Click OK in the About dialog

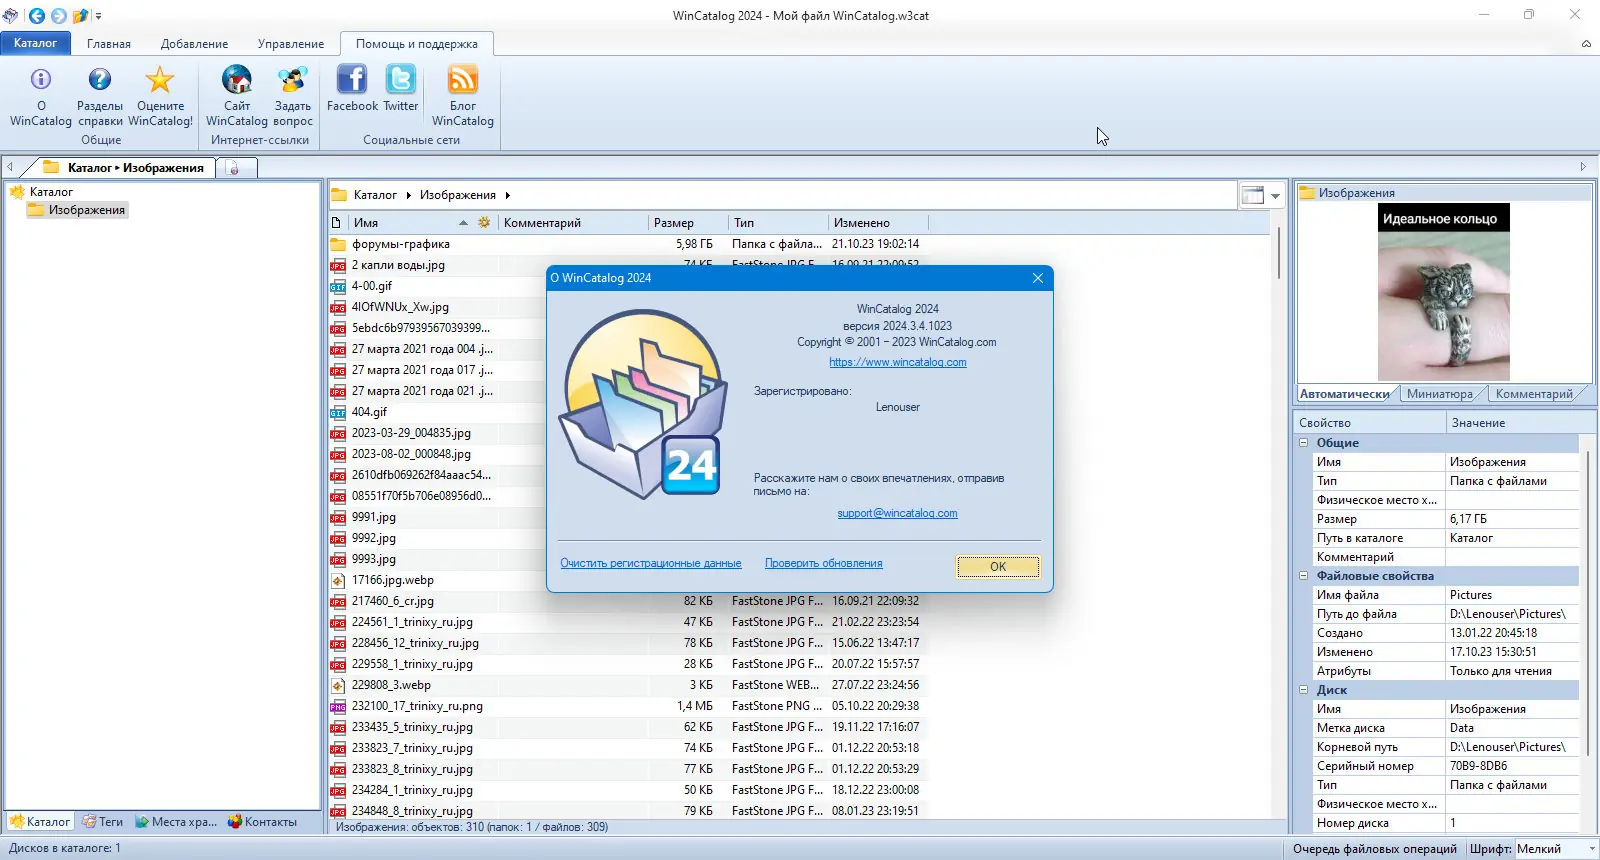pos(998,566)
